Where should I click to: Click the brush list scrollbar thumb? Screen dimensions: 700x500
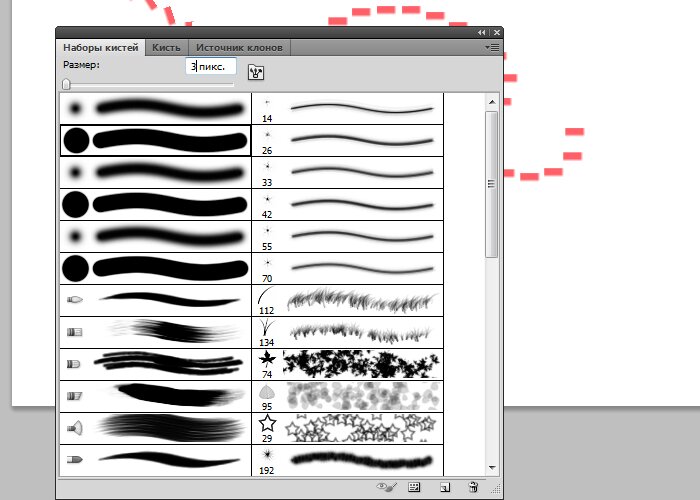click(x=492, y=184)
